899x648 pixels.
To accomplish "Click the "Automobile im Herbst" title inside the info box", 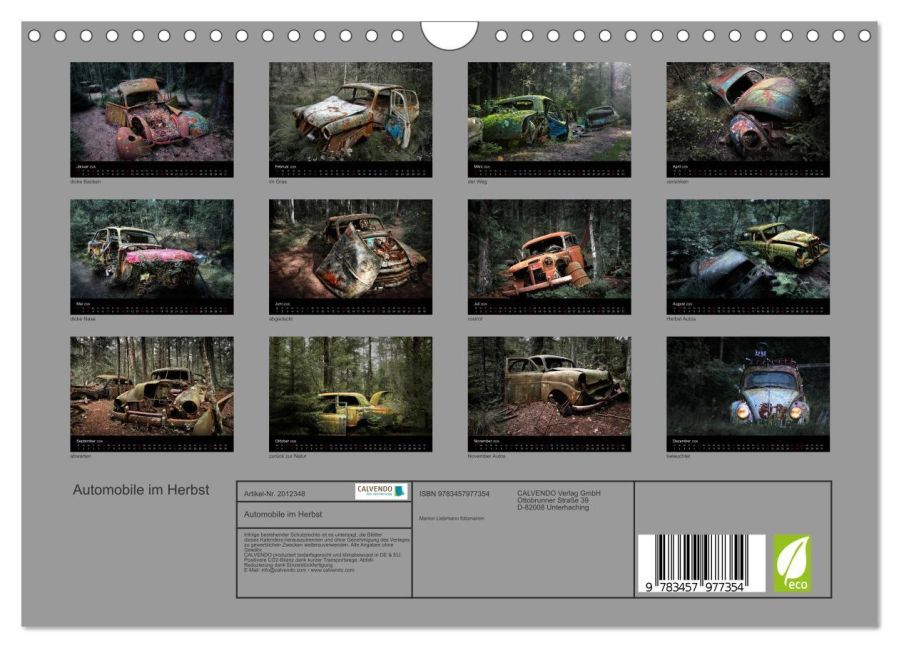I will click(x=283, y=514).
